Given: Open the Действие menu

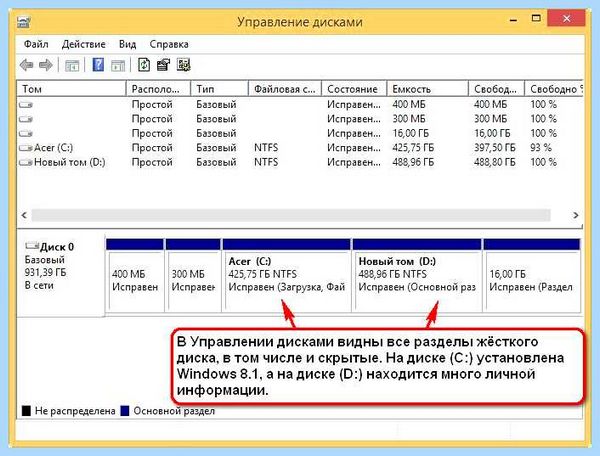Looking at the screenshot, I should (83, 44).
